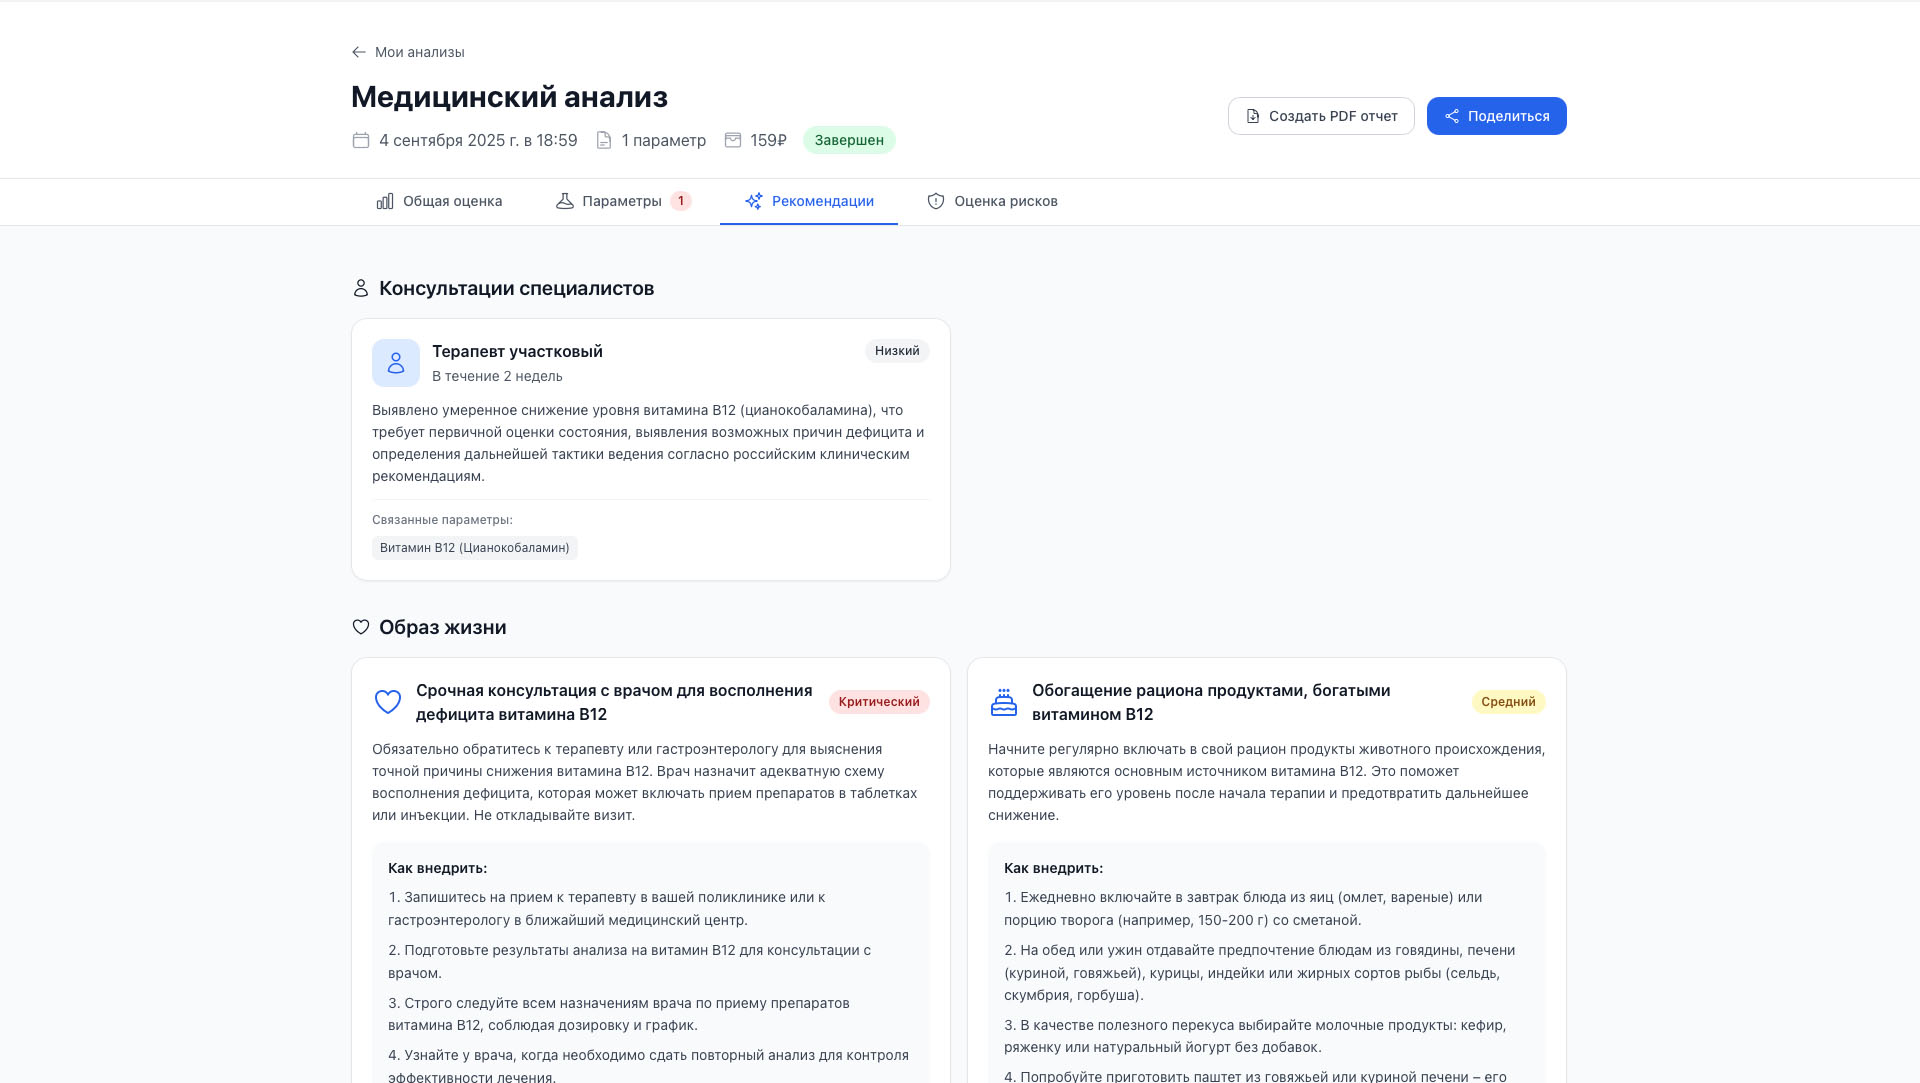Screen dimensions: 1920x1083
Task: Click the bar chart icon on 'Общая оценка'
Action: (385, 201)
